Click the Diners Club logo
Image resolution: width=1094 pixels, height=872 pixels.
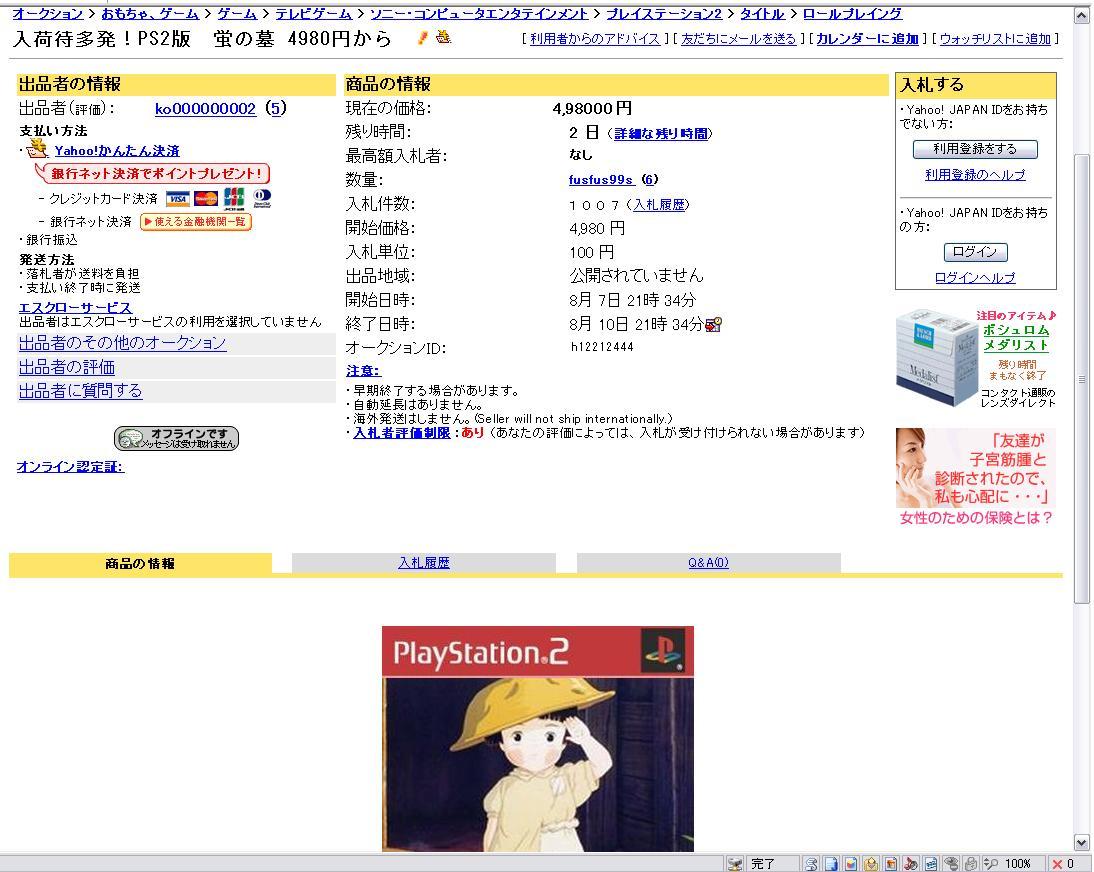coord(262,198)
